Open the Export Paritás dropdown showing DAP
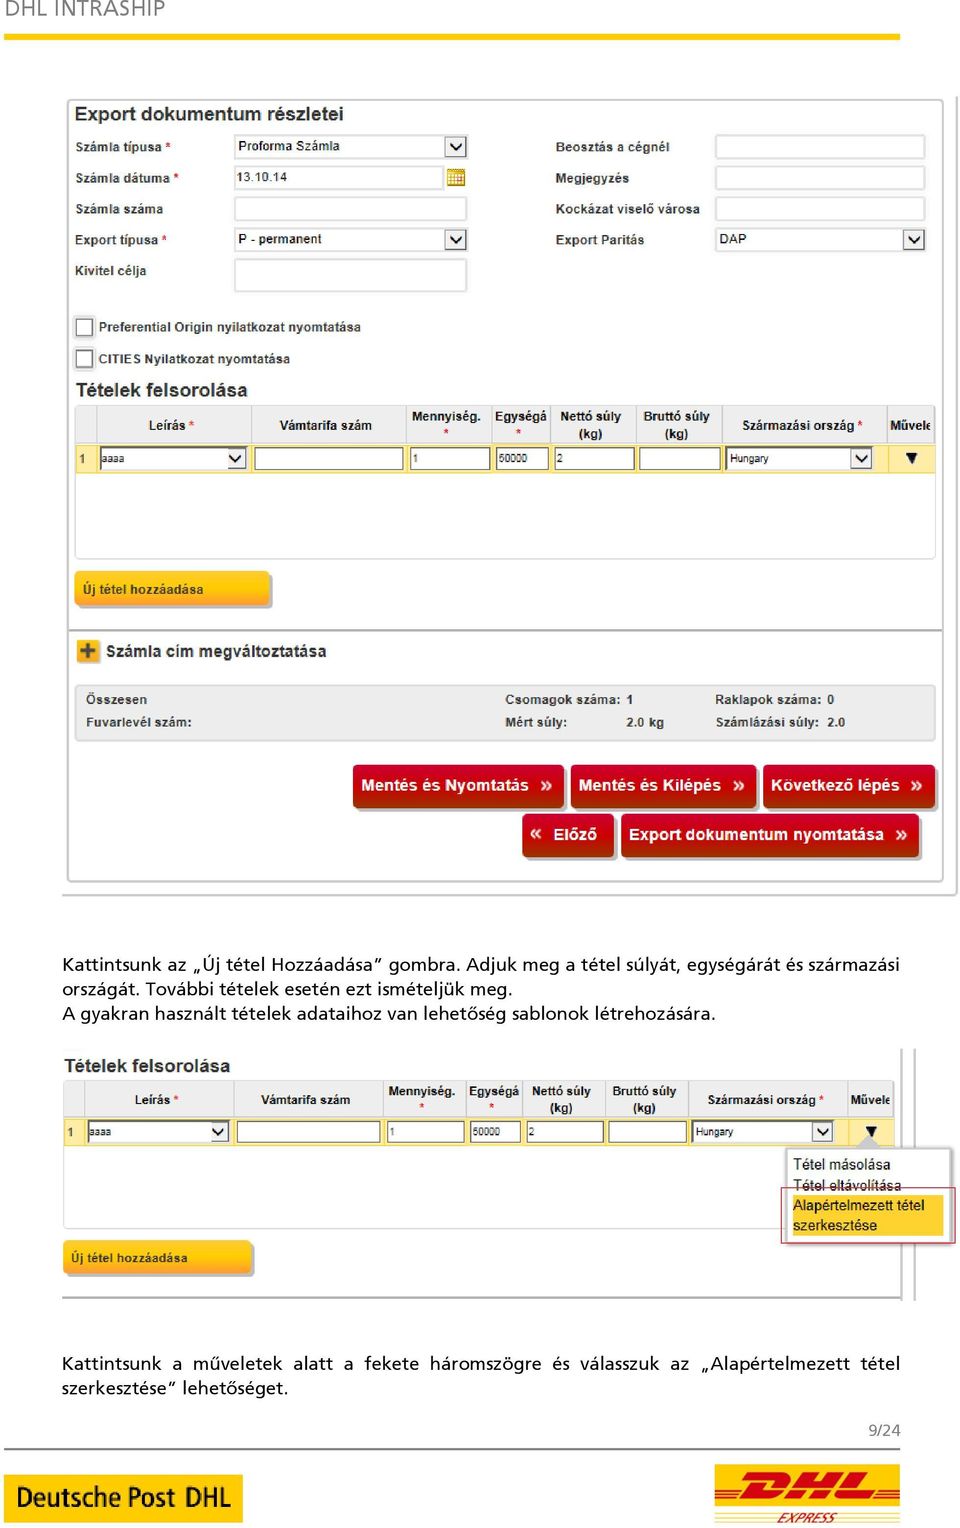Screen dimensions: 960x1528 (x=820, y=240)
